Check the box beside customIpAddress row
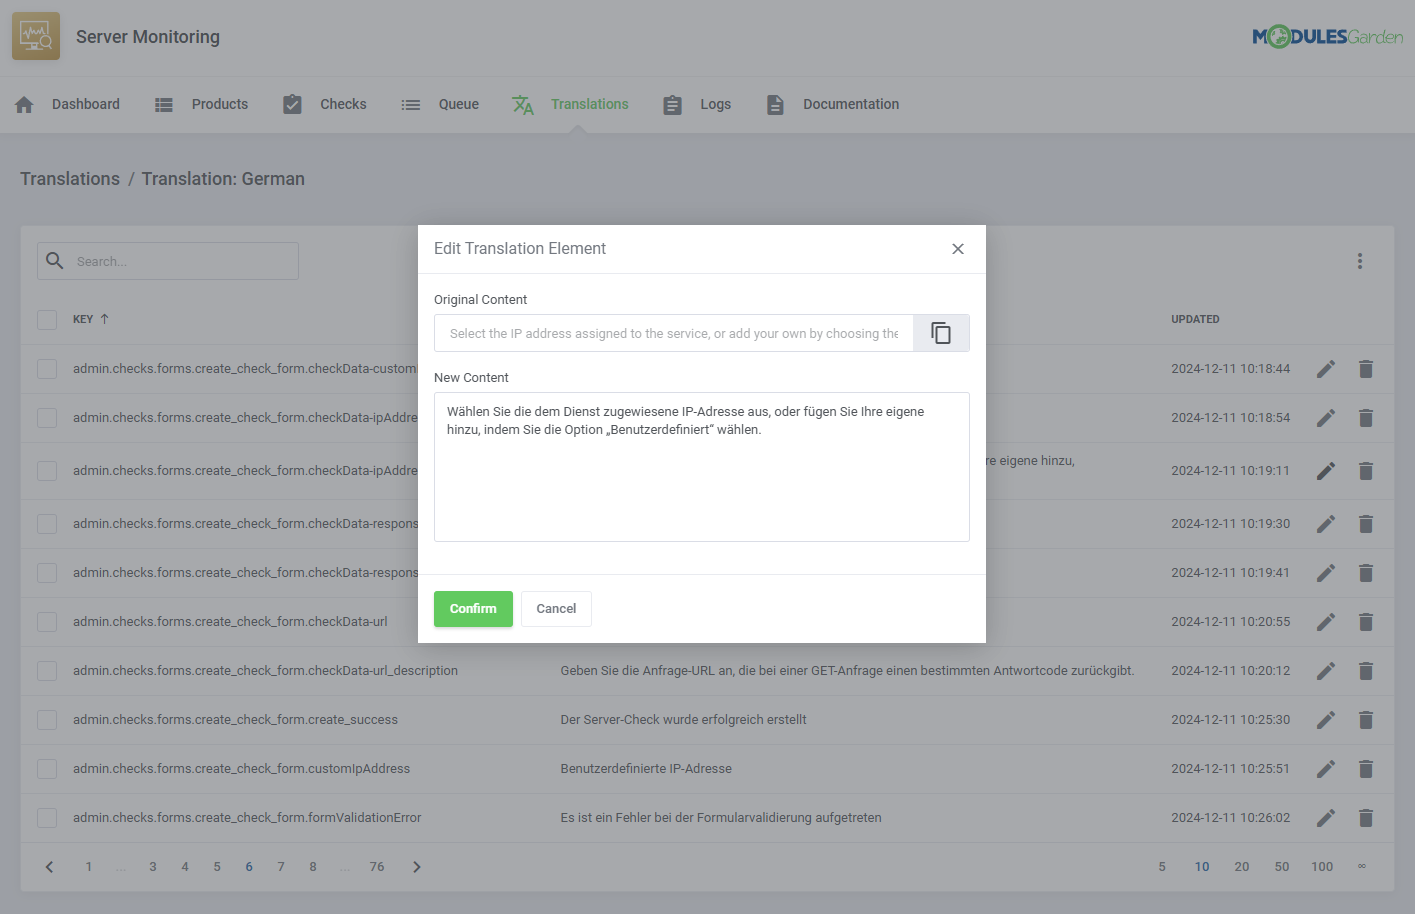This screenshot has width=1415, height=914. tap(46, 768)
